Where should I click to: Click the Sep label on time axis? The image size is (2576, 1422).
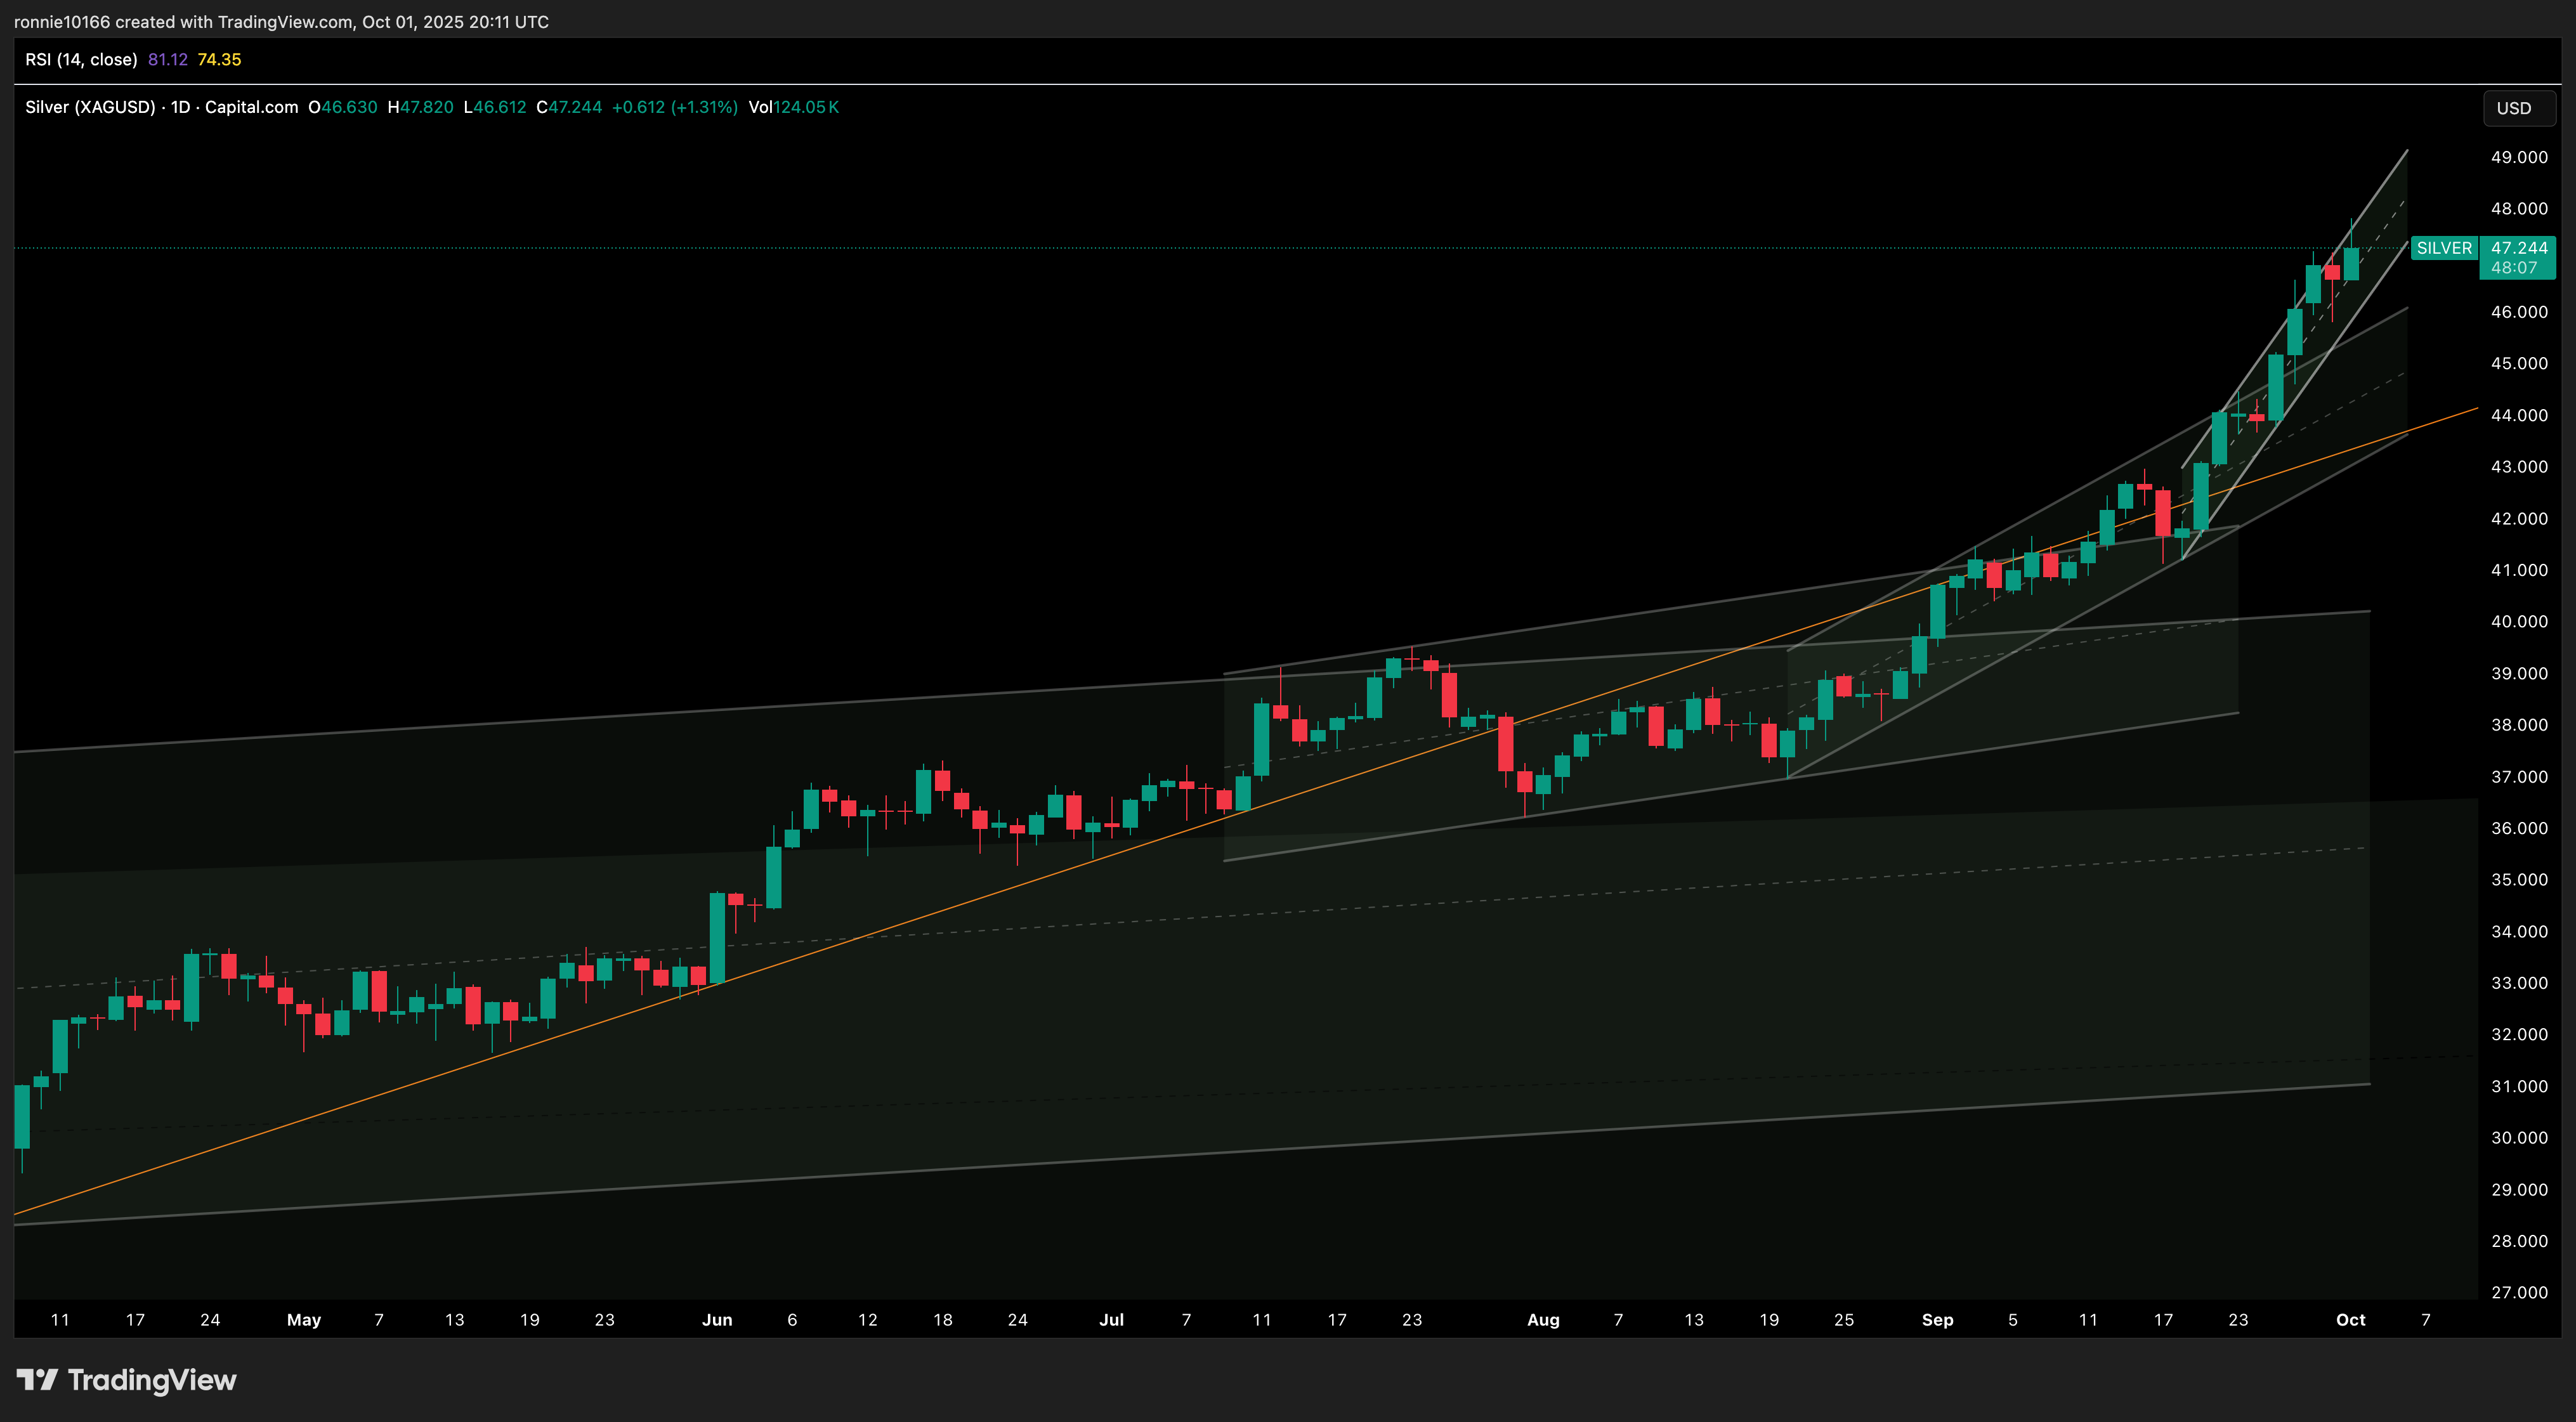[1937, 1319]
